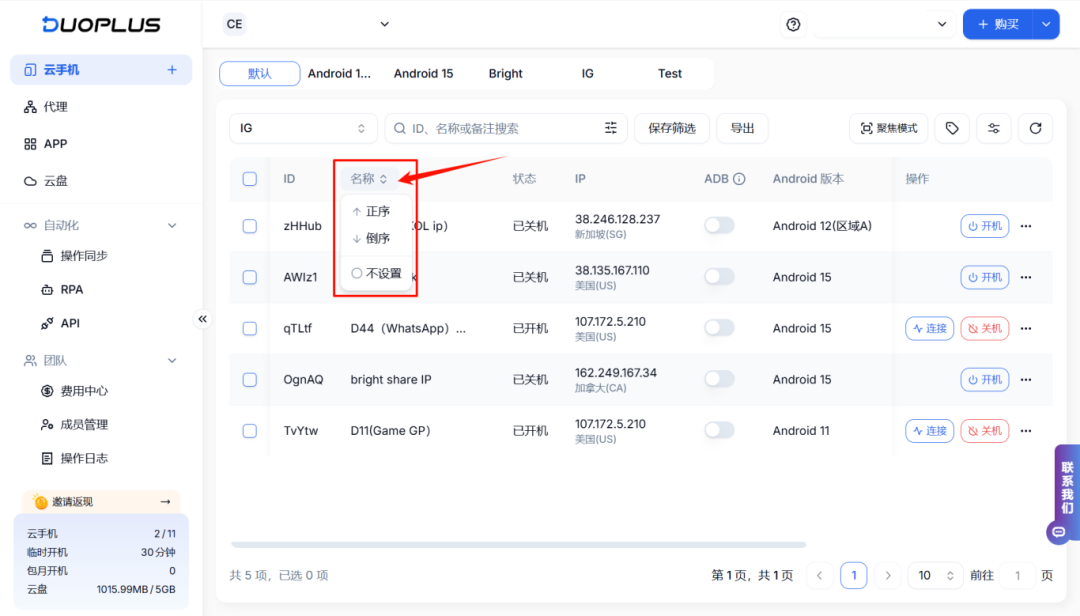Click the help question mark icon in the header

[792, 23]
